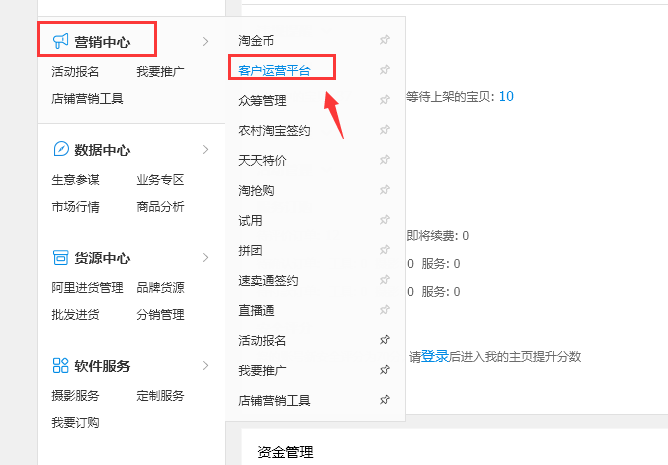Open 生意参谋 under 数据中心
Viewport: 668px width, 465px height.
[x=76, y=180]
